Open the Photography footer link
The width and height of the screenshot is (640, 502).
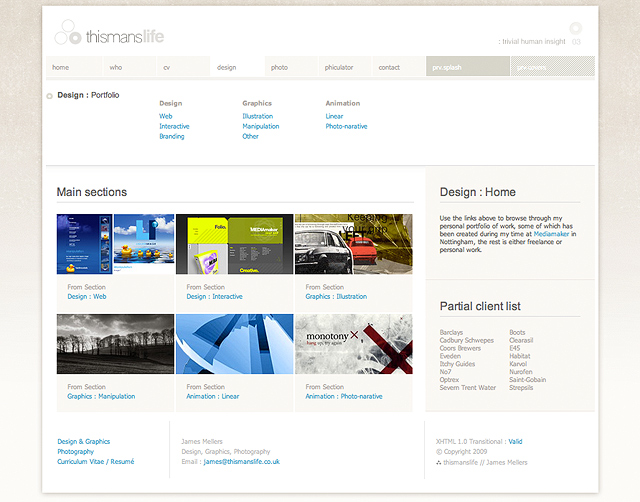(76, 452)
